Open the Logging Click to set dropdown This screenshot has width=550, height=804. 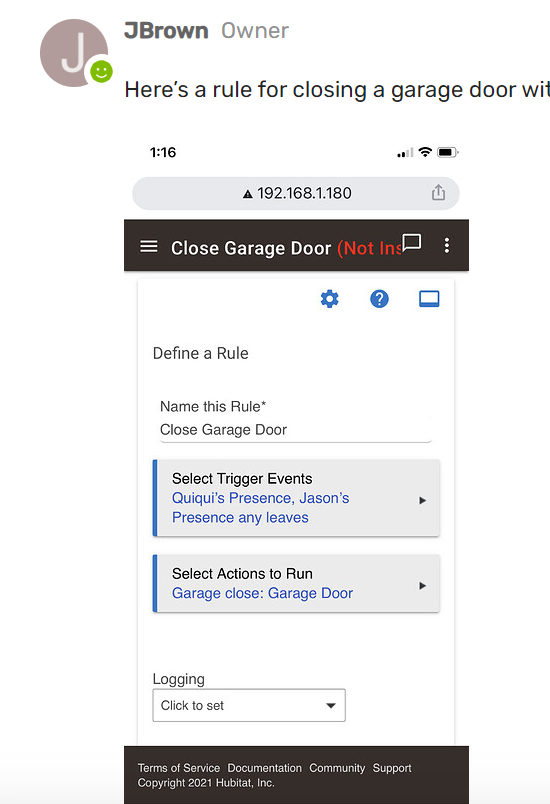point(249,706)
